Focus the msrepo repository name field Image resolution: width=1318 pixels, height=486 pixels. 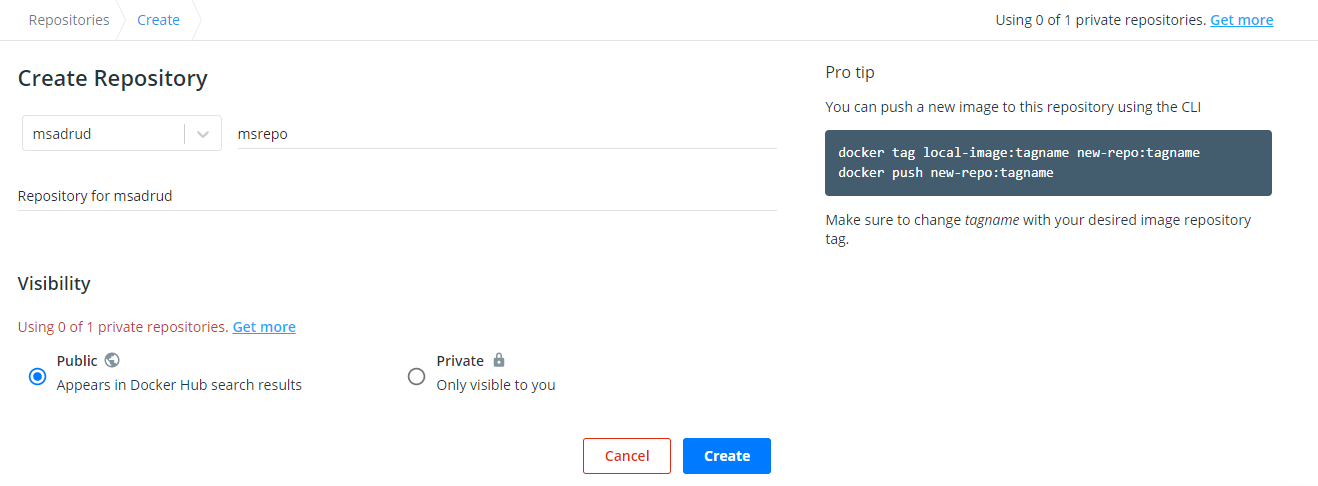click(506, 134)
